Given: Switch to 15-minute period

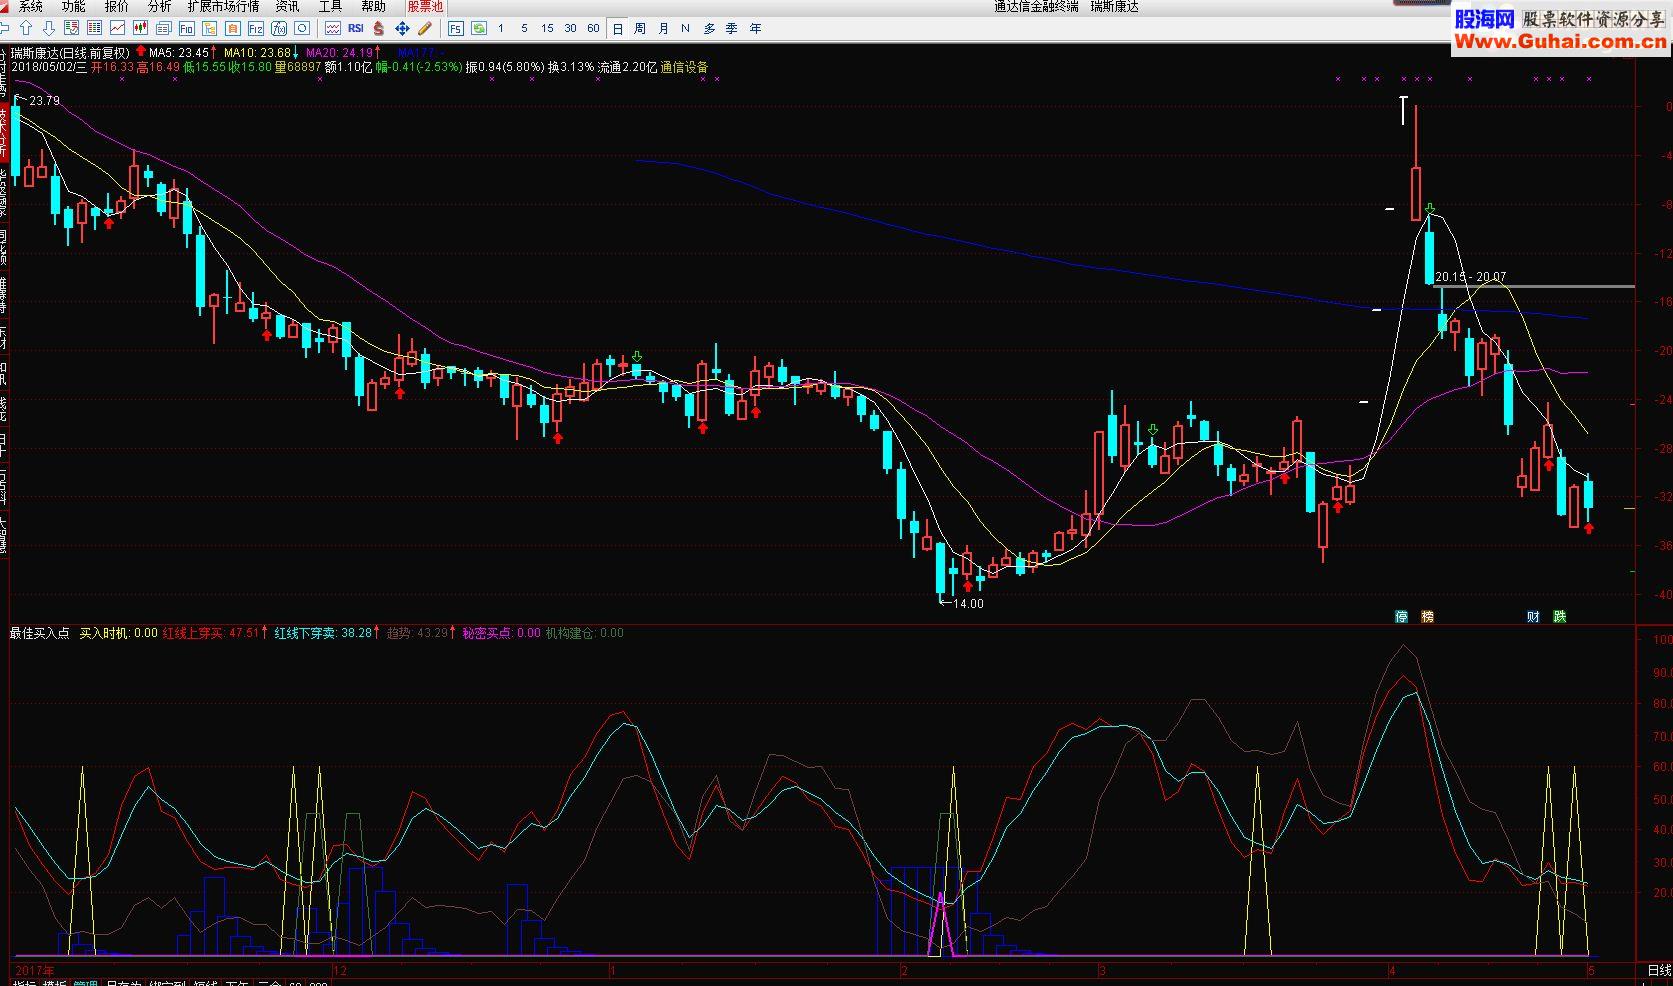Looking at the screenshot, I should (547, 29).
